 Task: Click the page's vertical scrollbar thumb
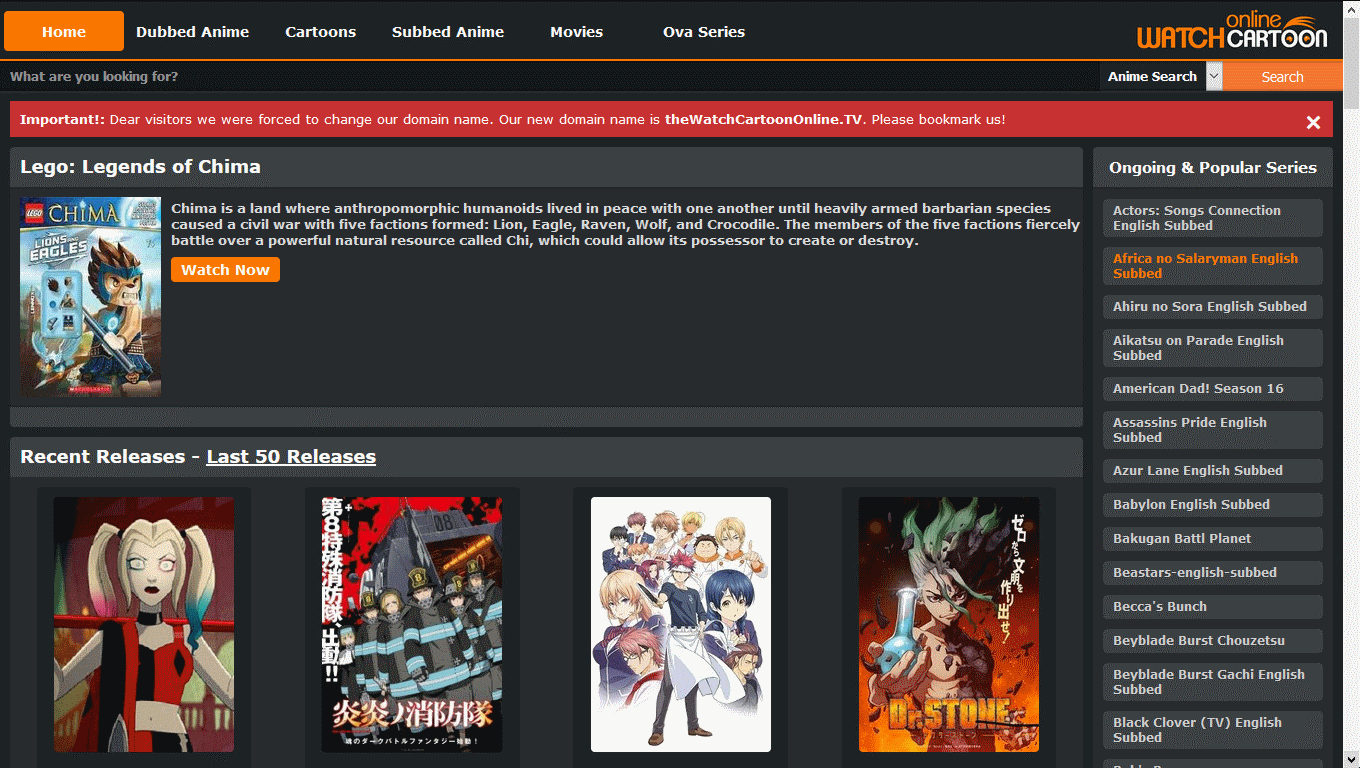[x=1351, y=62]
